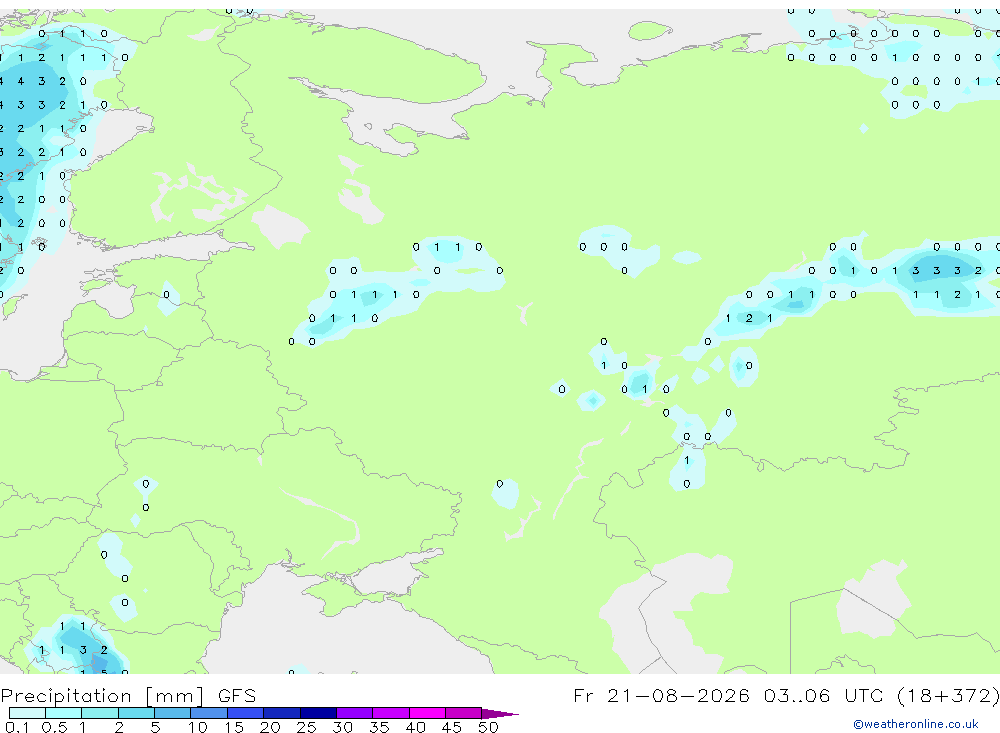Click the 'Fr 21-08-2026 03..06 UTC (18+372)' timestamp
Viewport: 1000px width, 733px height.
pos(786,695)
